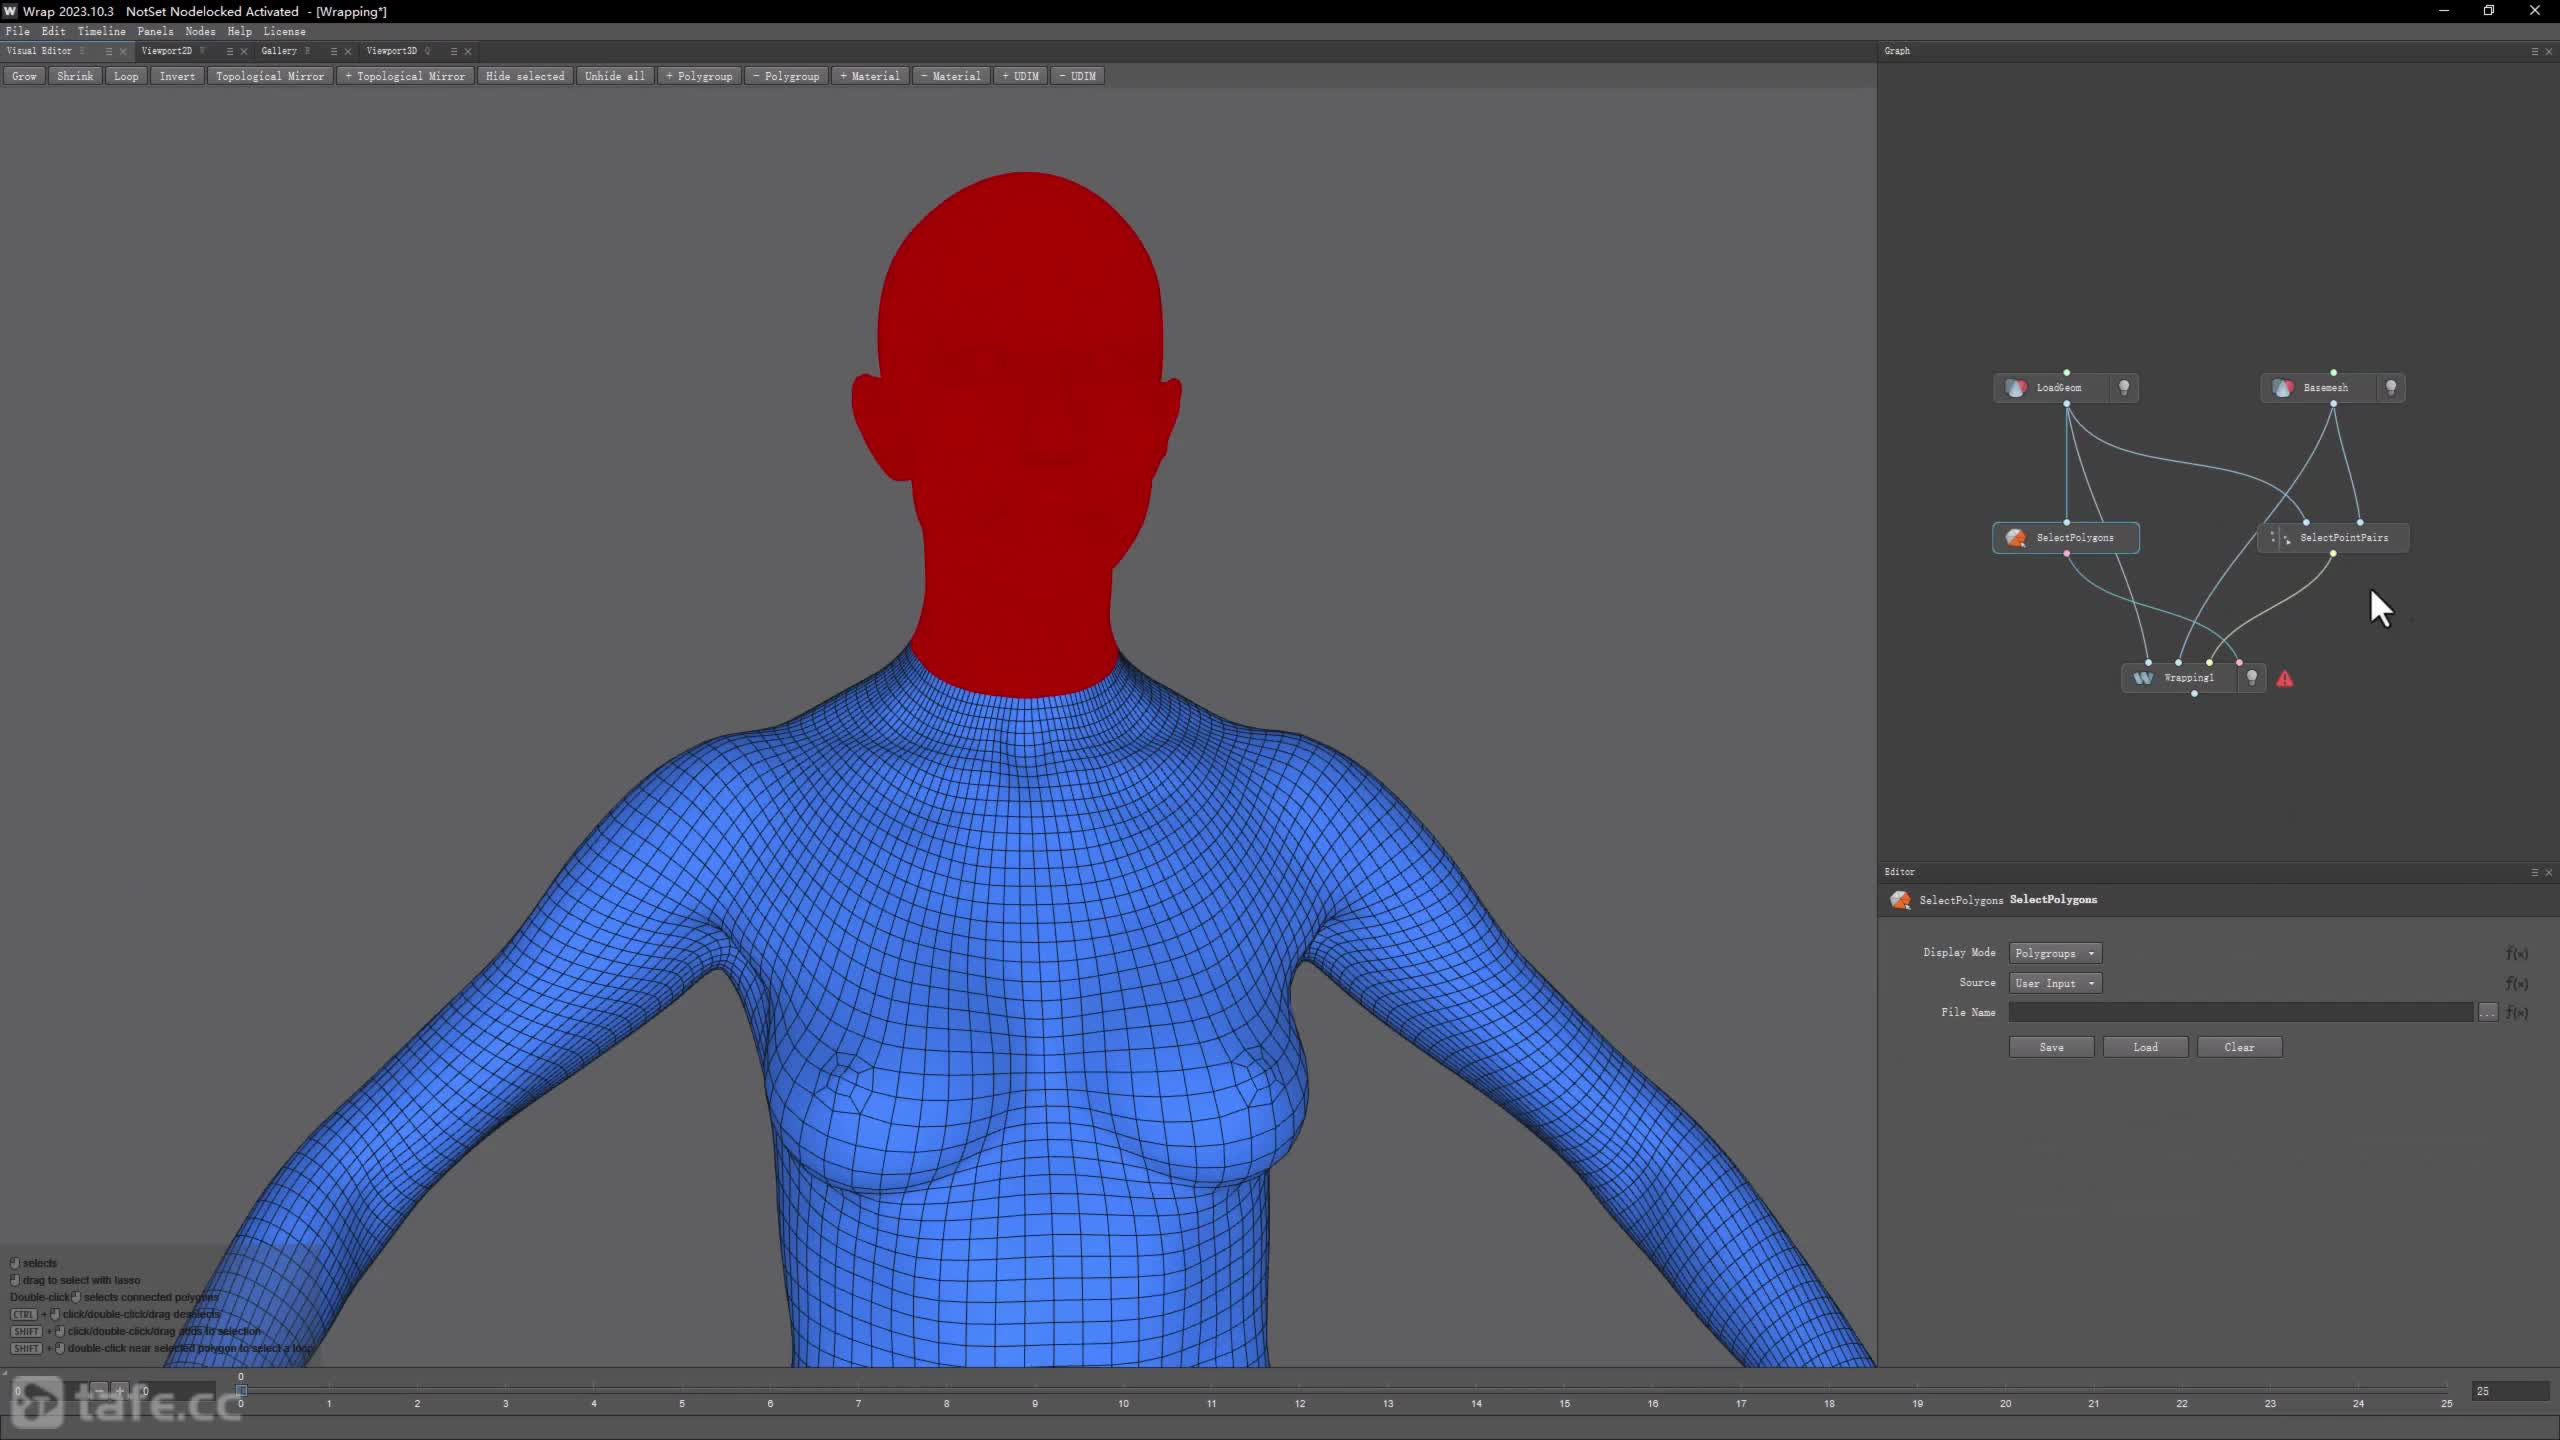The height and width of the screenshot is (1440, 2560).
Task: Click the red warning triangle beside Wrapping1
Action: pos(2285,679)
